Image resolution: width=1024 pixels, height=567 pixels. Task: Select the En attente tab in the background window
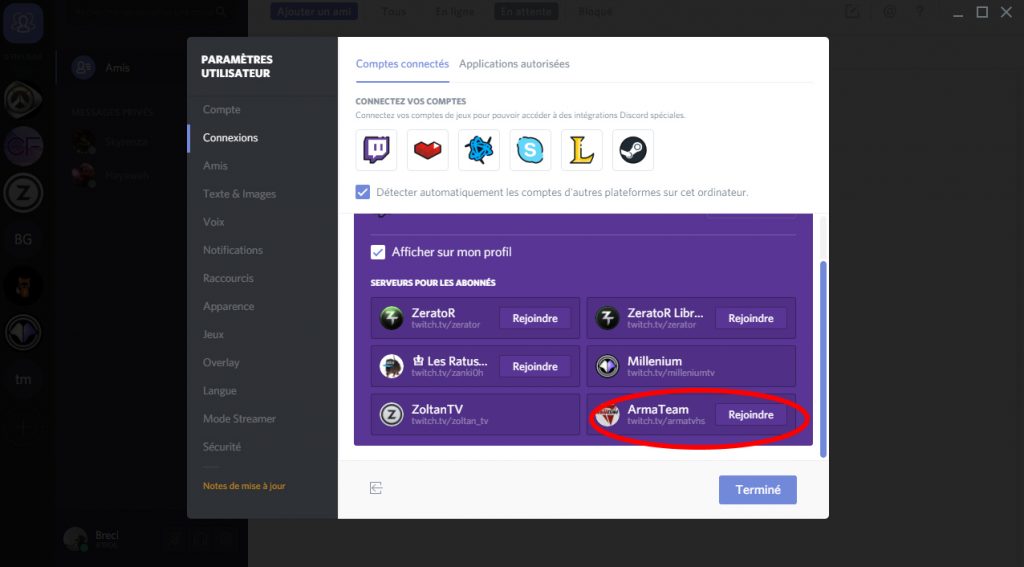526,12
